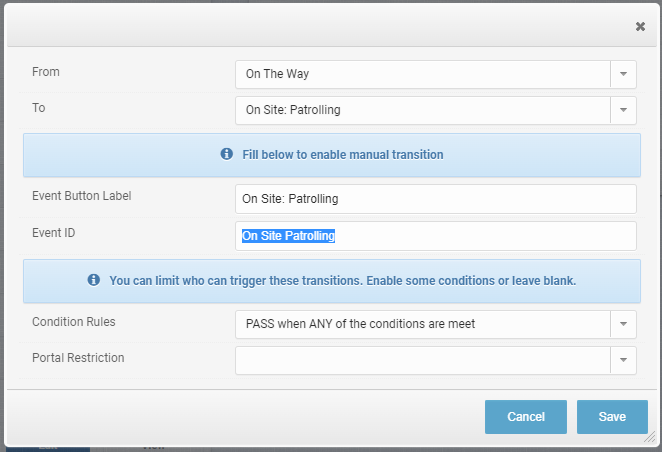The height and width of the screenshot is (452, 662).
Task: Click the To field showing On Site: Patrolling
Action: 422,110
